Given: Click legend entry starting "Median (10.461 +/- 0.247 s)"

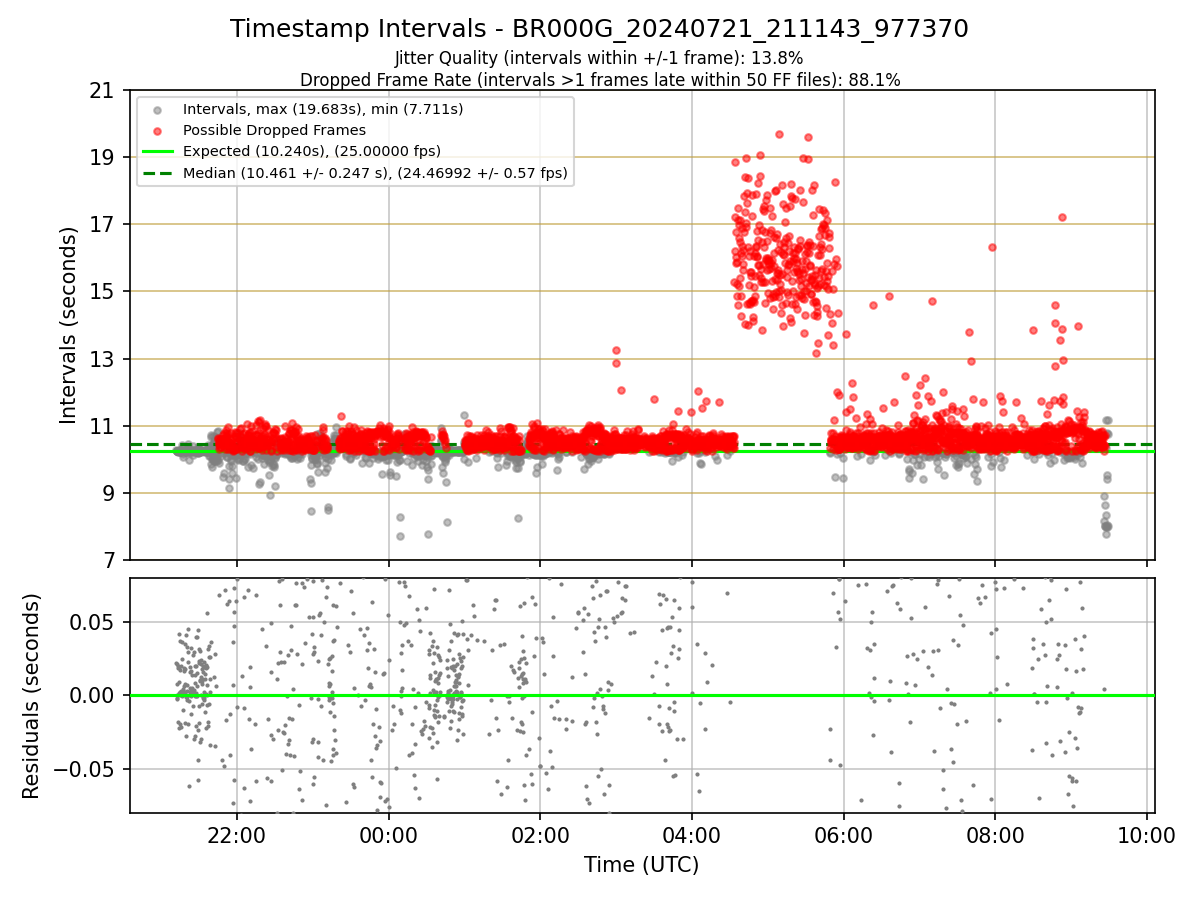Looking at the screenshot, I should coord(375,173).
